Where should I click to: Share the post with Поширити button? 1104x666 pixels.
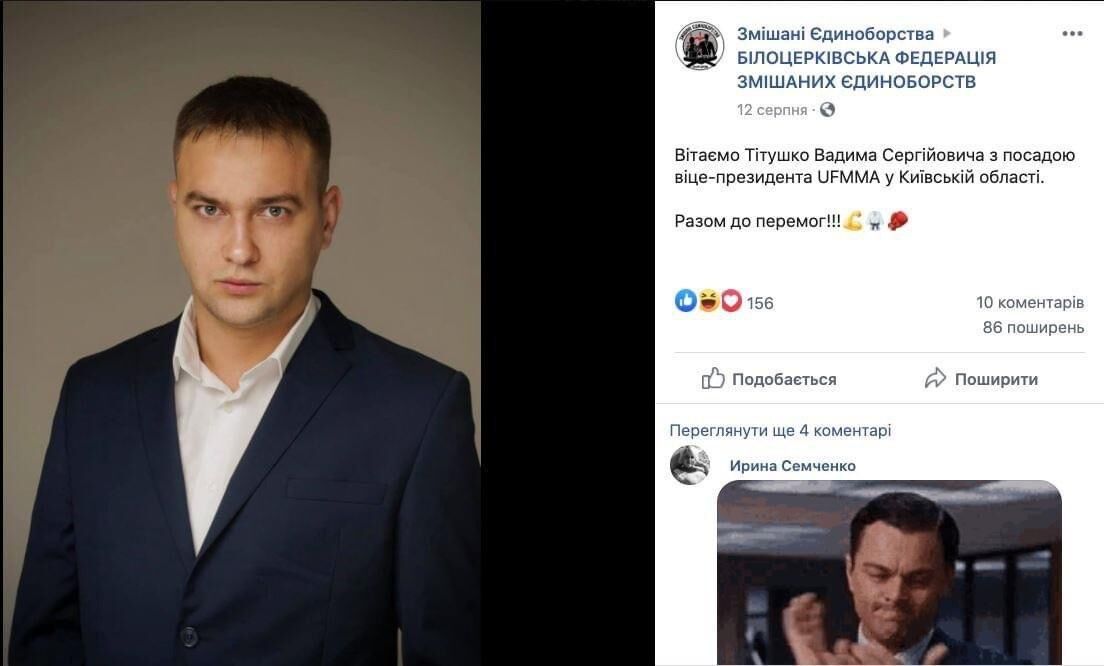pyautogui.click(x=981, y=379)
